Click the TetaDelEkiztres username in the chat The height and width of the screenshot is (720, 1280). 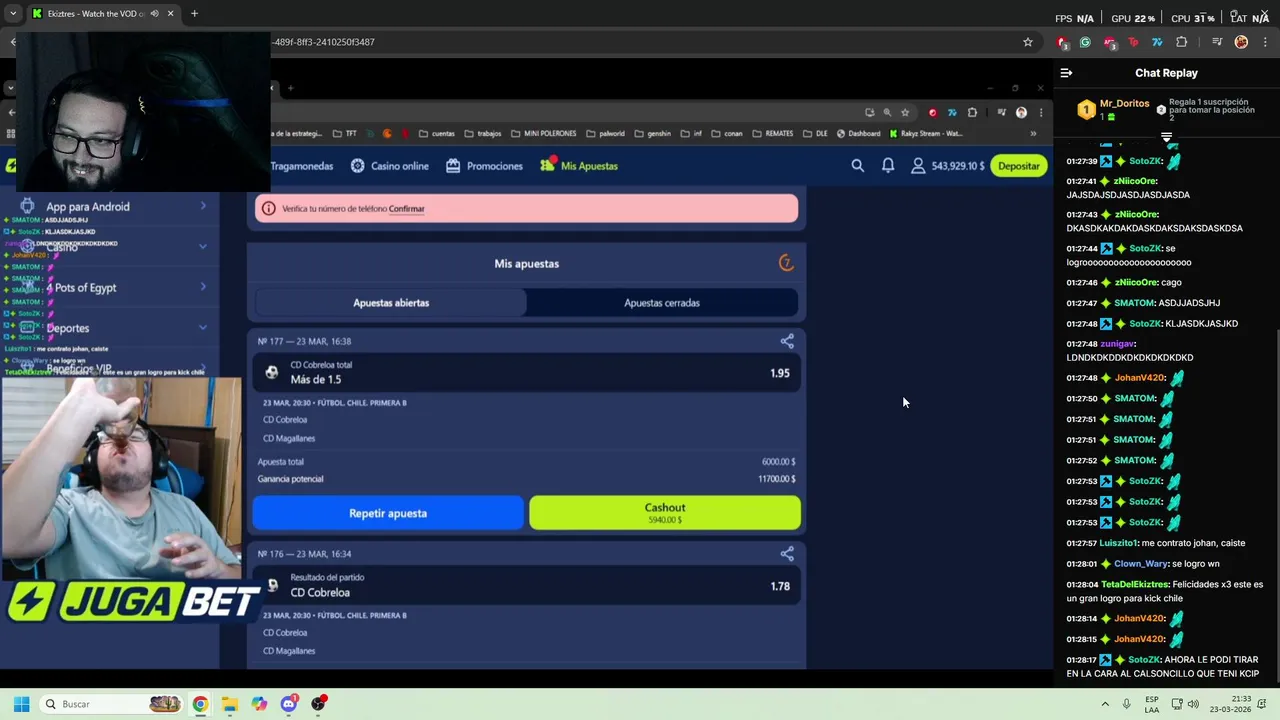coord(1135,584)
